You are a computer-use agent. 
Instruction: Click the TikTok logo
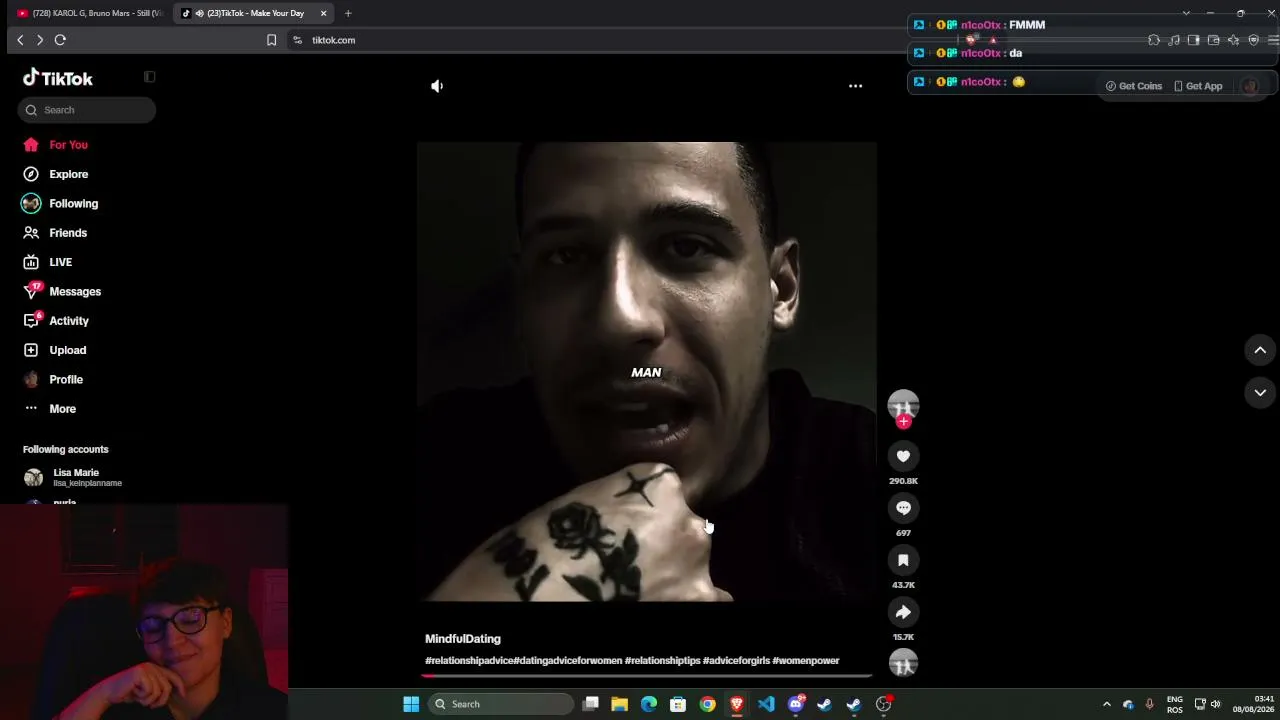click(x=58, y=78)
